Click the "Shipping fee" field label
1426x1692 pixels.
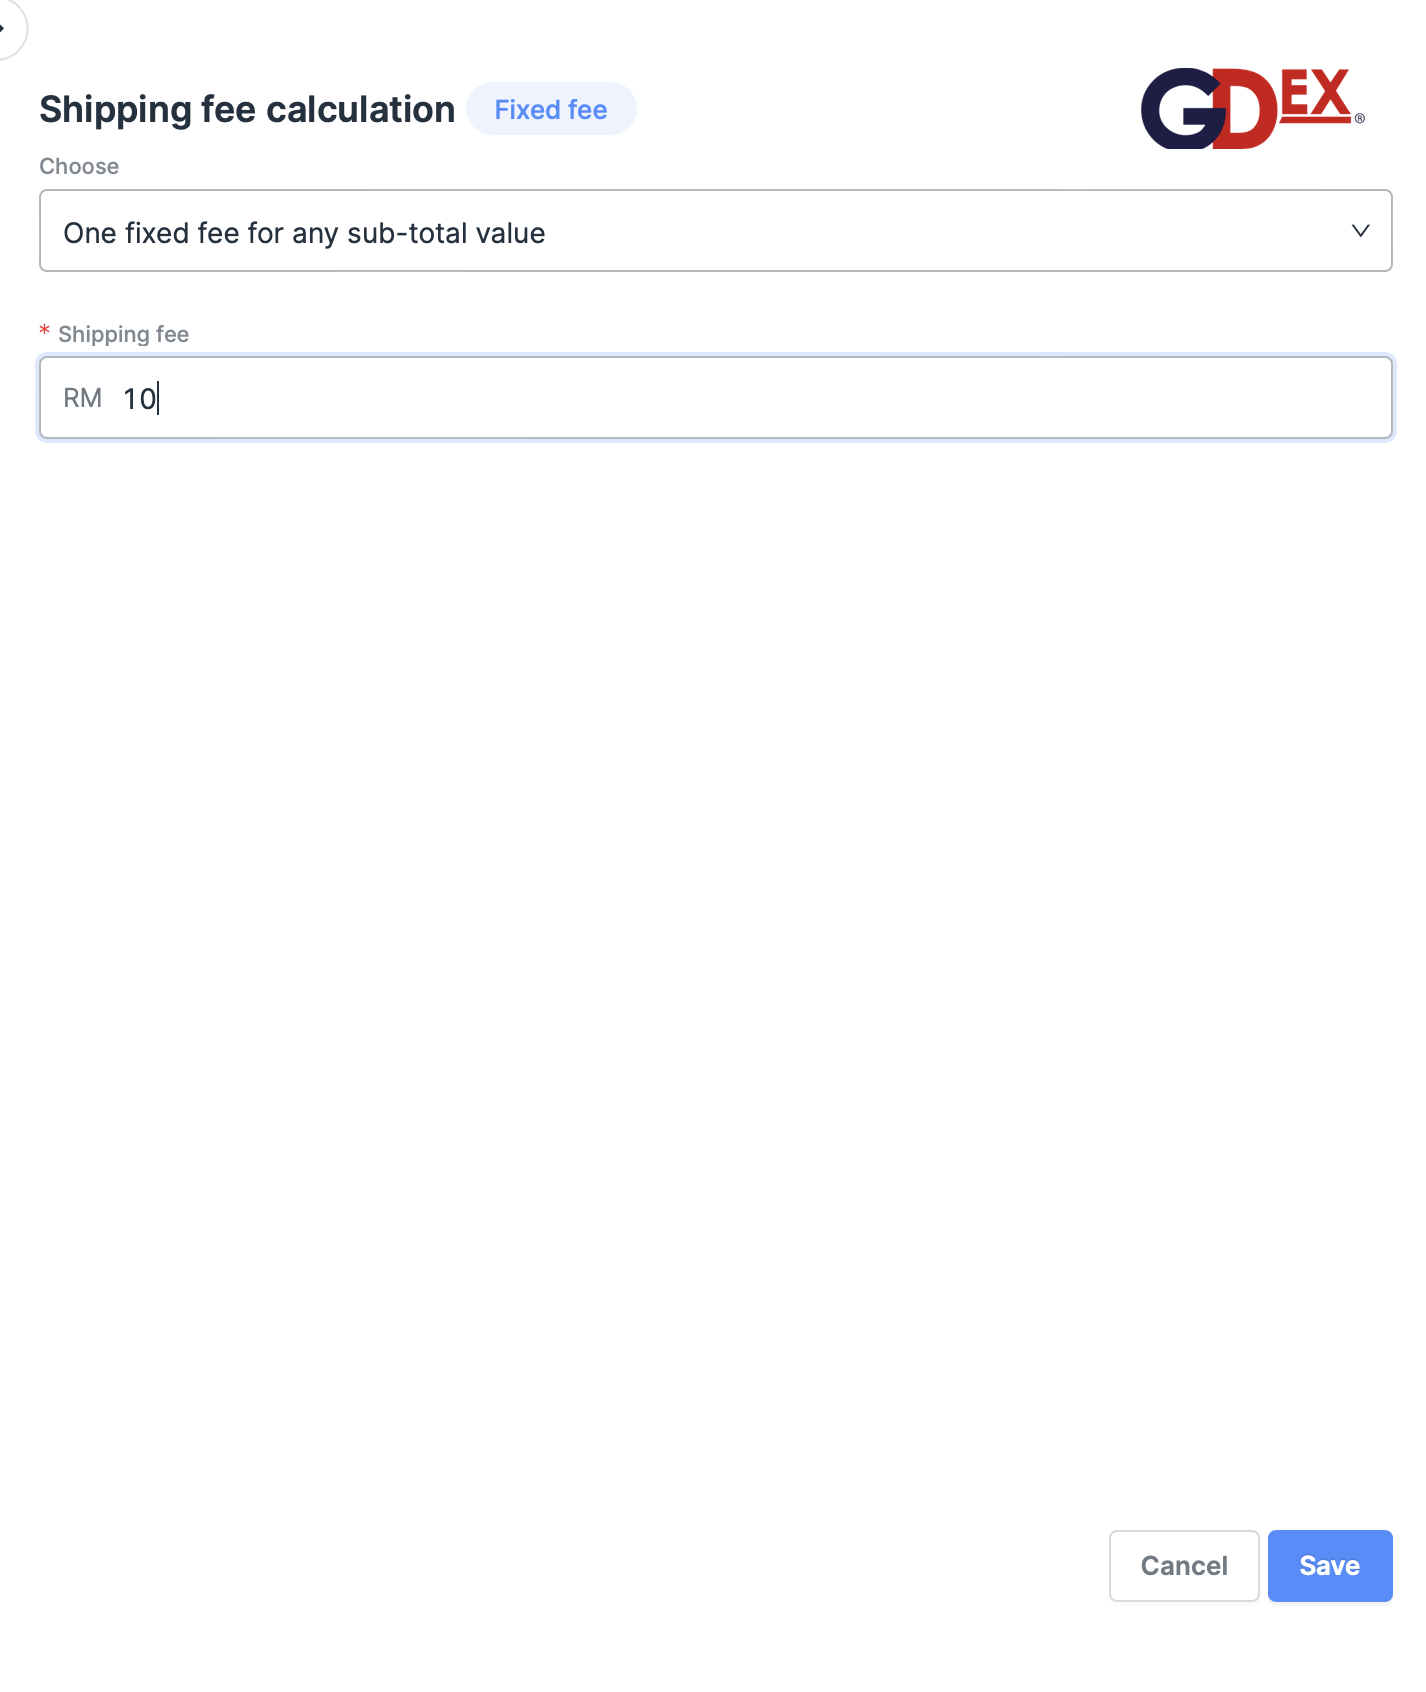click(x=123, y=334)
